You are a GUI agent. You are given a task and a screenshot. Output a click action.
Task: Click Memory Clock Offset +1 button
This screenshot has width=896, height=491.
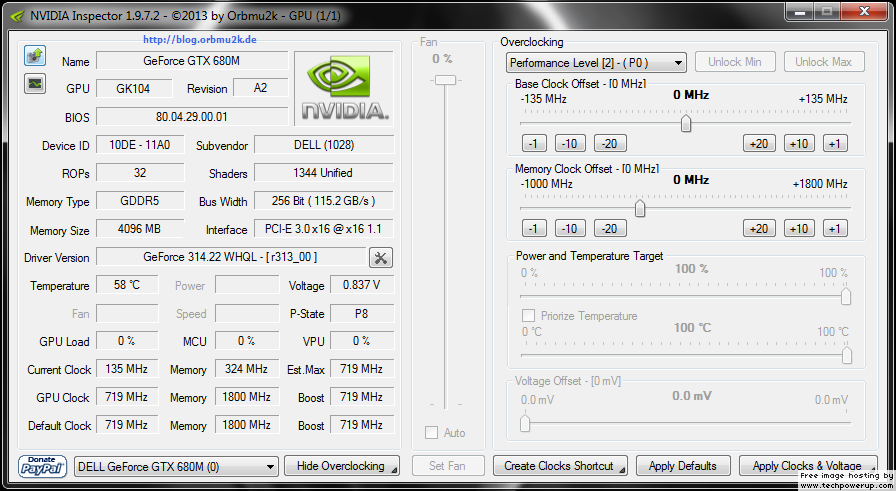tap(835, 229)
